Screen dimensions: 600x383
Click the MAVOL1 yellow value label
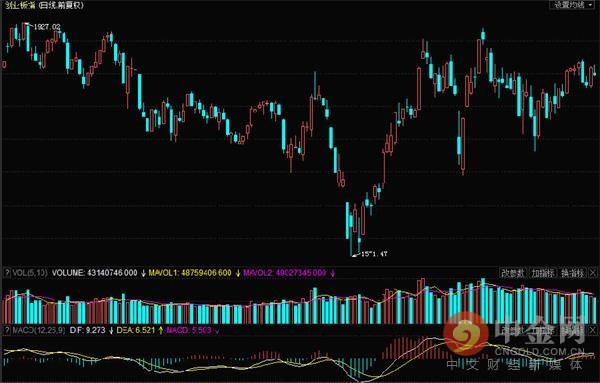[190, 273]
